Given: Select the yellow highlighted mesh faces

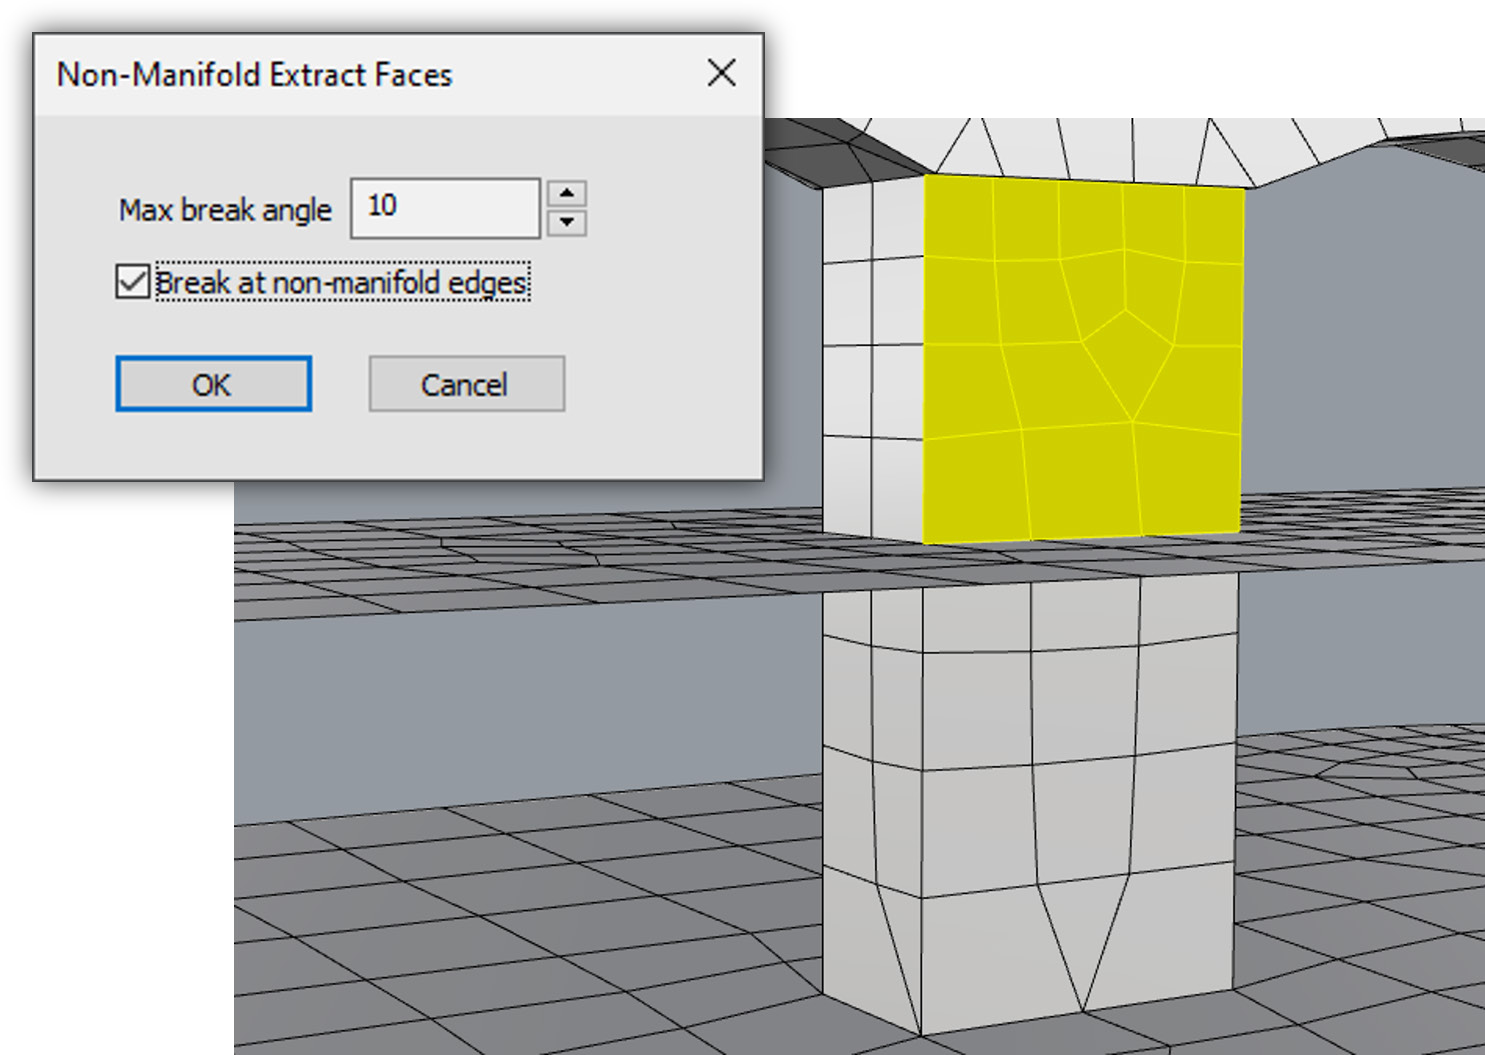Looking at the screenshot, I should coord(1082,360).
